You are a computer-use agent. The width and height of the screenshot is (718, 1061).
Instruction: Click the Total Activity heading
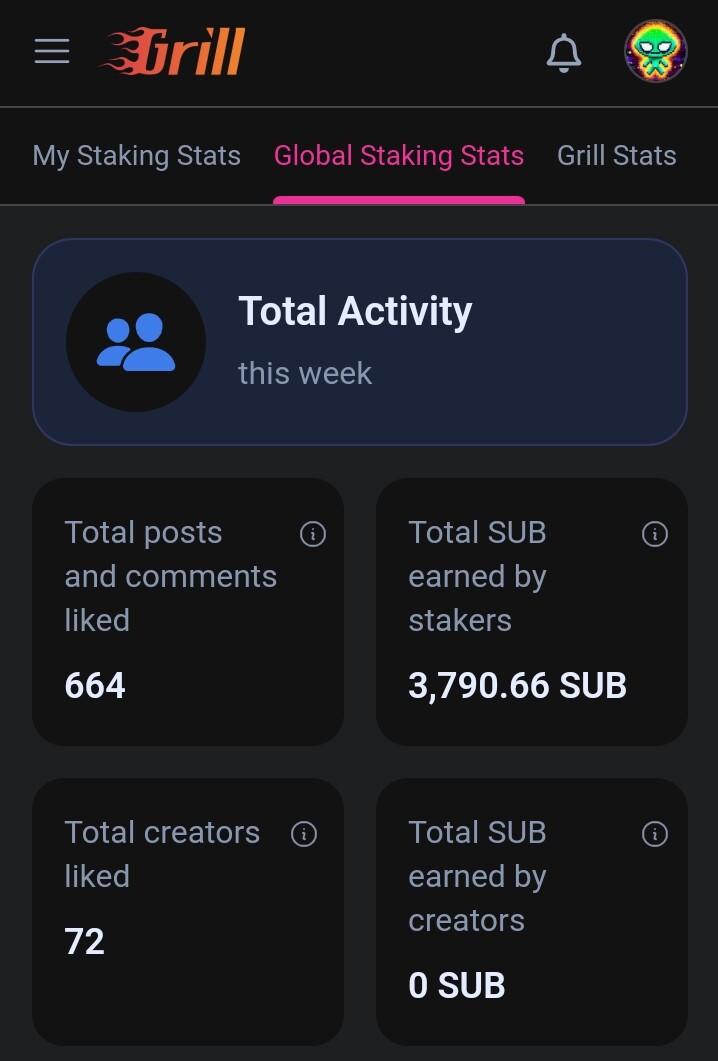355,311
